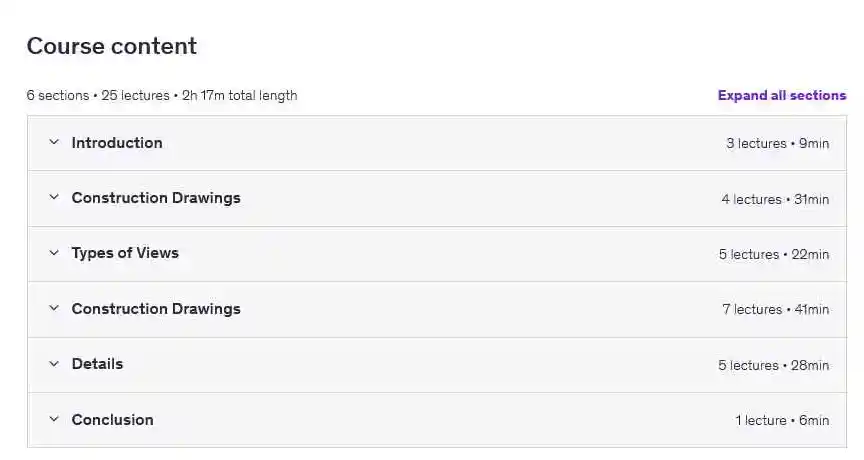Click the '5 lectures • 28min' label
864x460 pixels.
click(773, 366)
